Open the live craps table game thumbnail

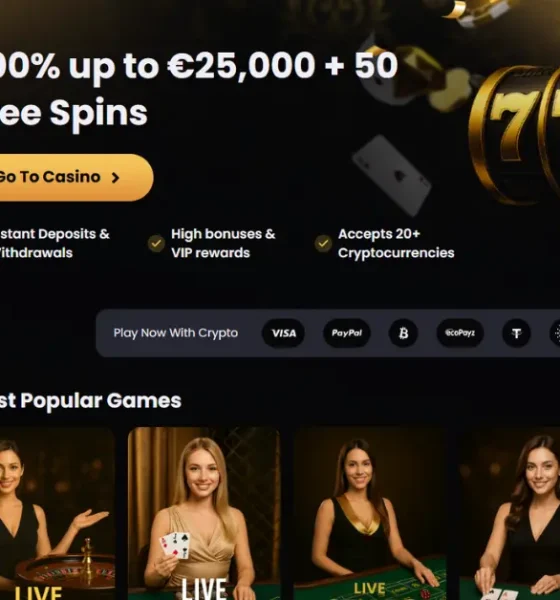pos(370,514)
